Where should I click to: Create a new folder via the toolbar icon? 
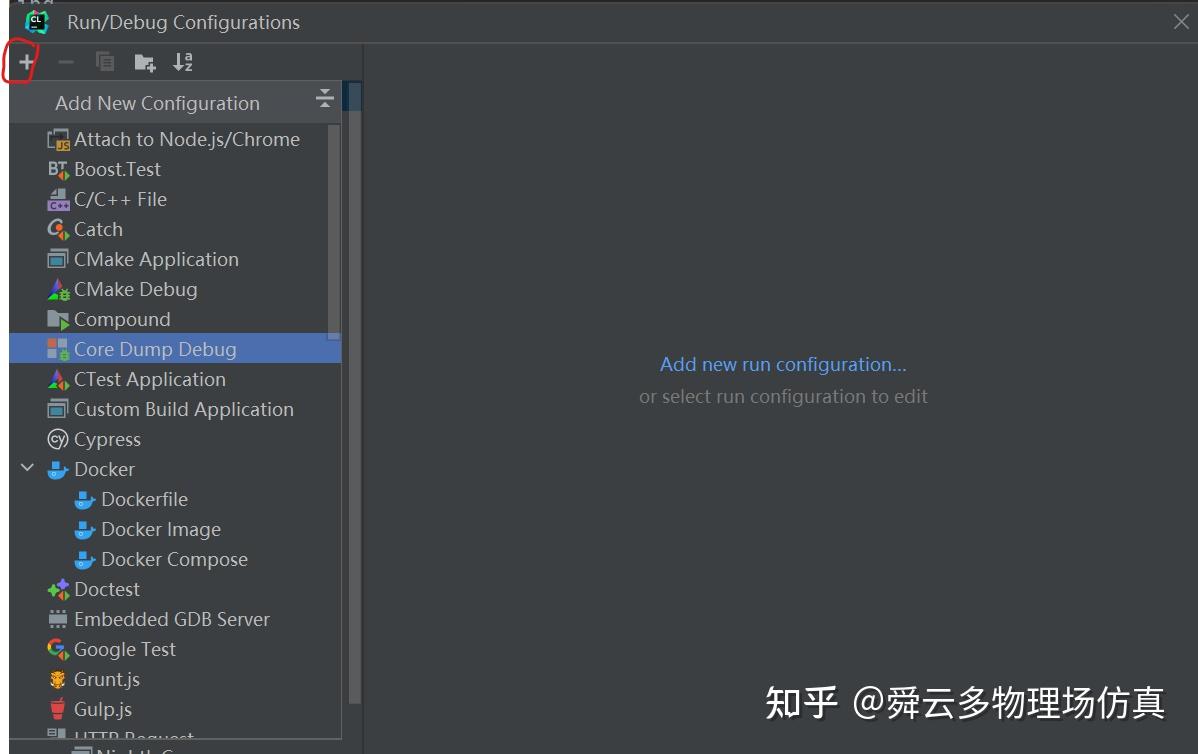pyautogui.click(x=144, y=63)
